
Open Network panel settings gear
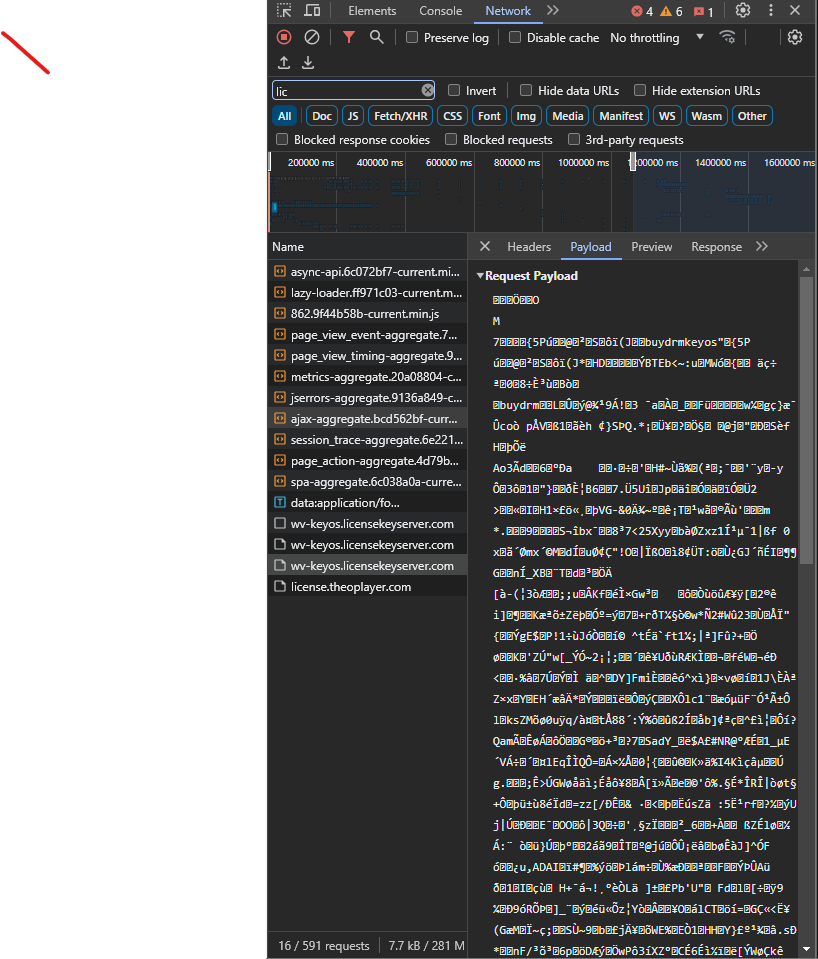pos(795,37)
